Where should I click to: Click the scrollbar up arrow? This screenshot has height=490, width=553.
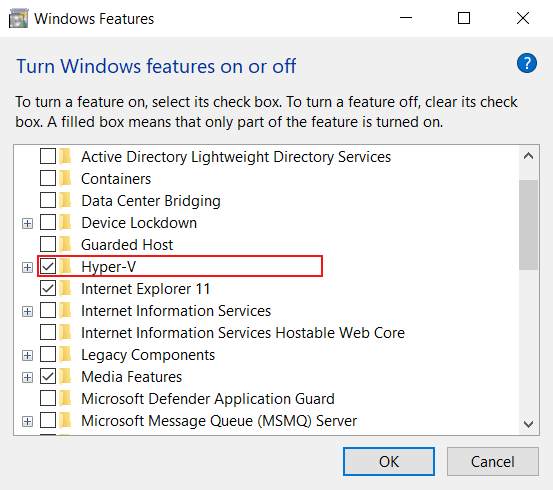[528, 156]
